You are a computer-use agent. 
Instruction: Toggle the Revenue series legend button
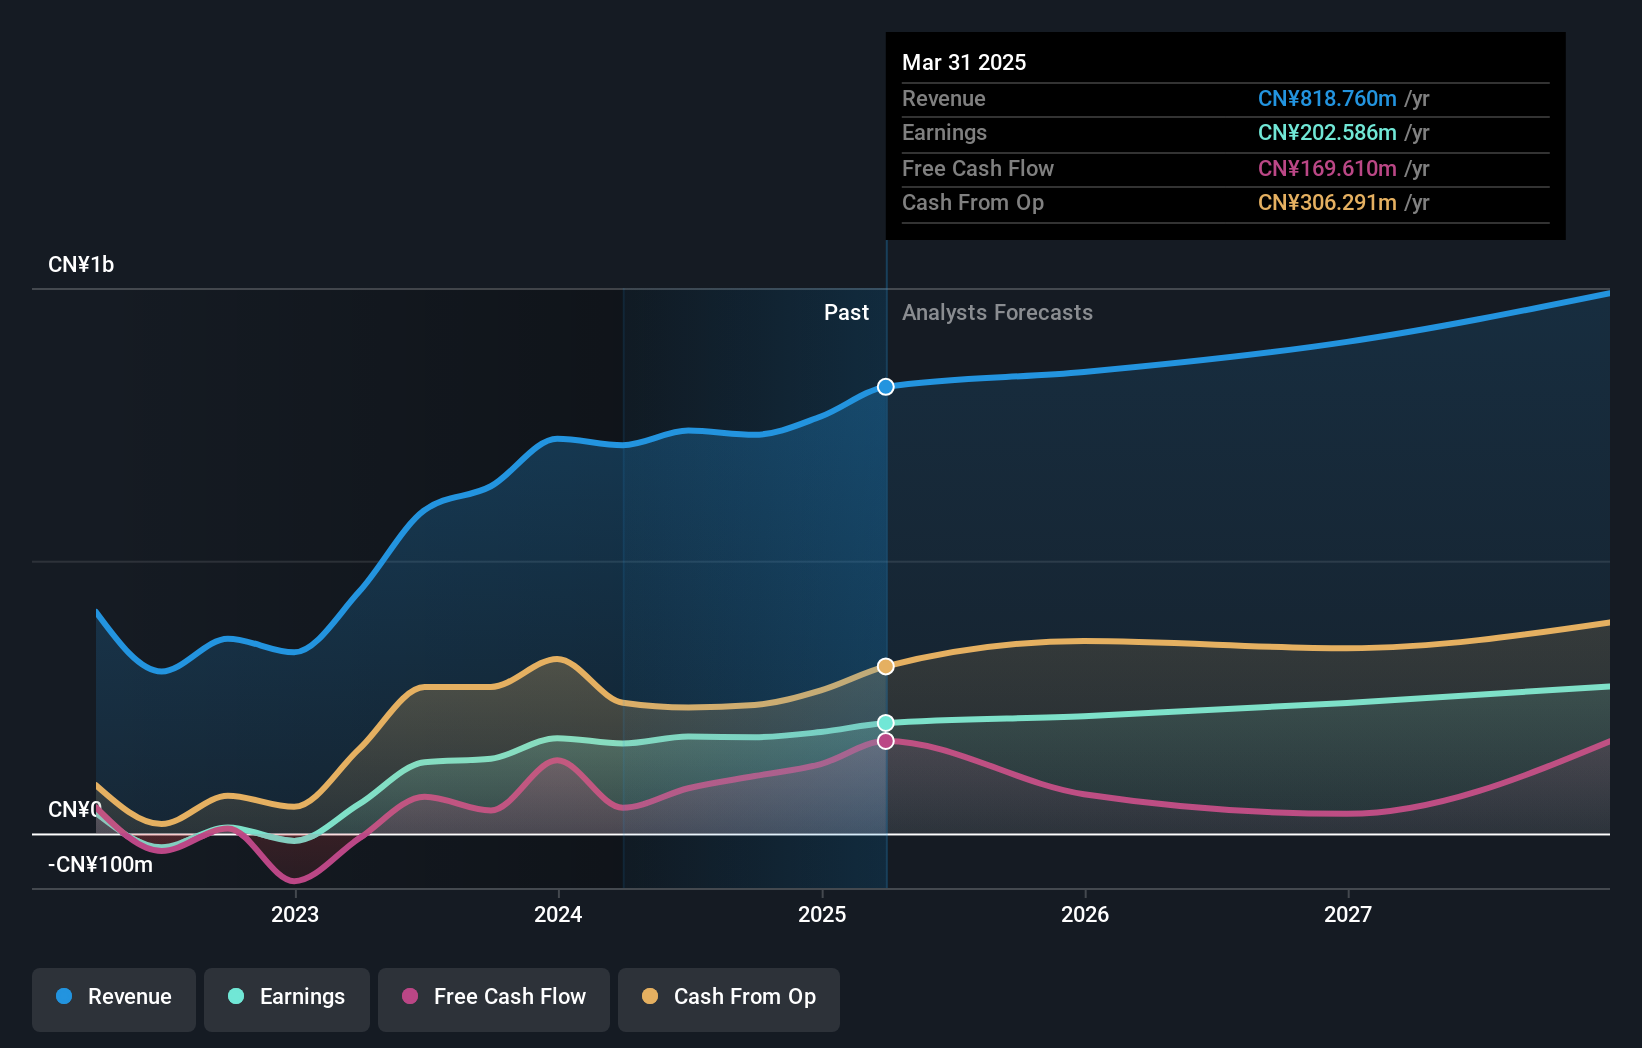point(114,999)
